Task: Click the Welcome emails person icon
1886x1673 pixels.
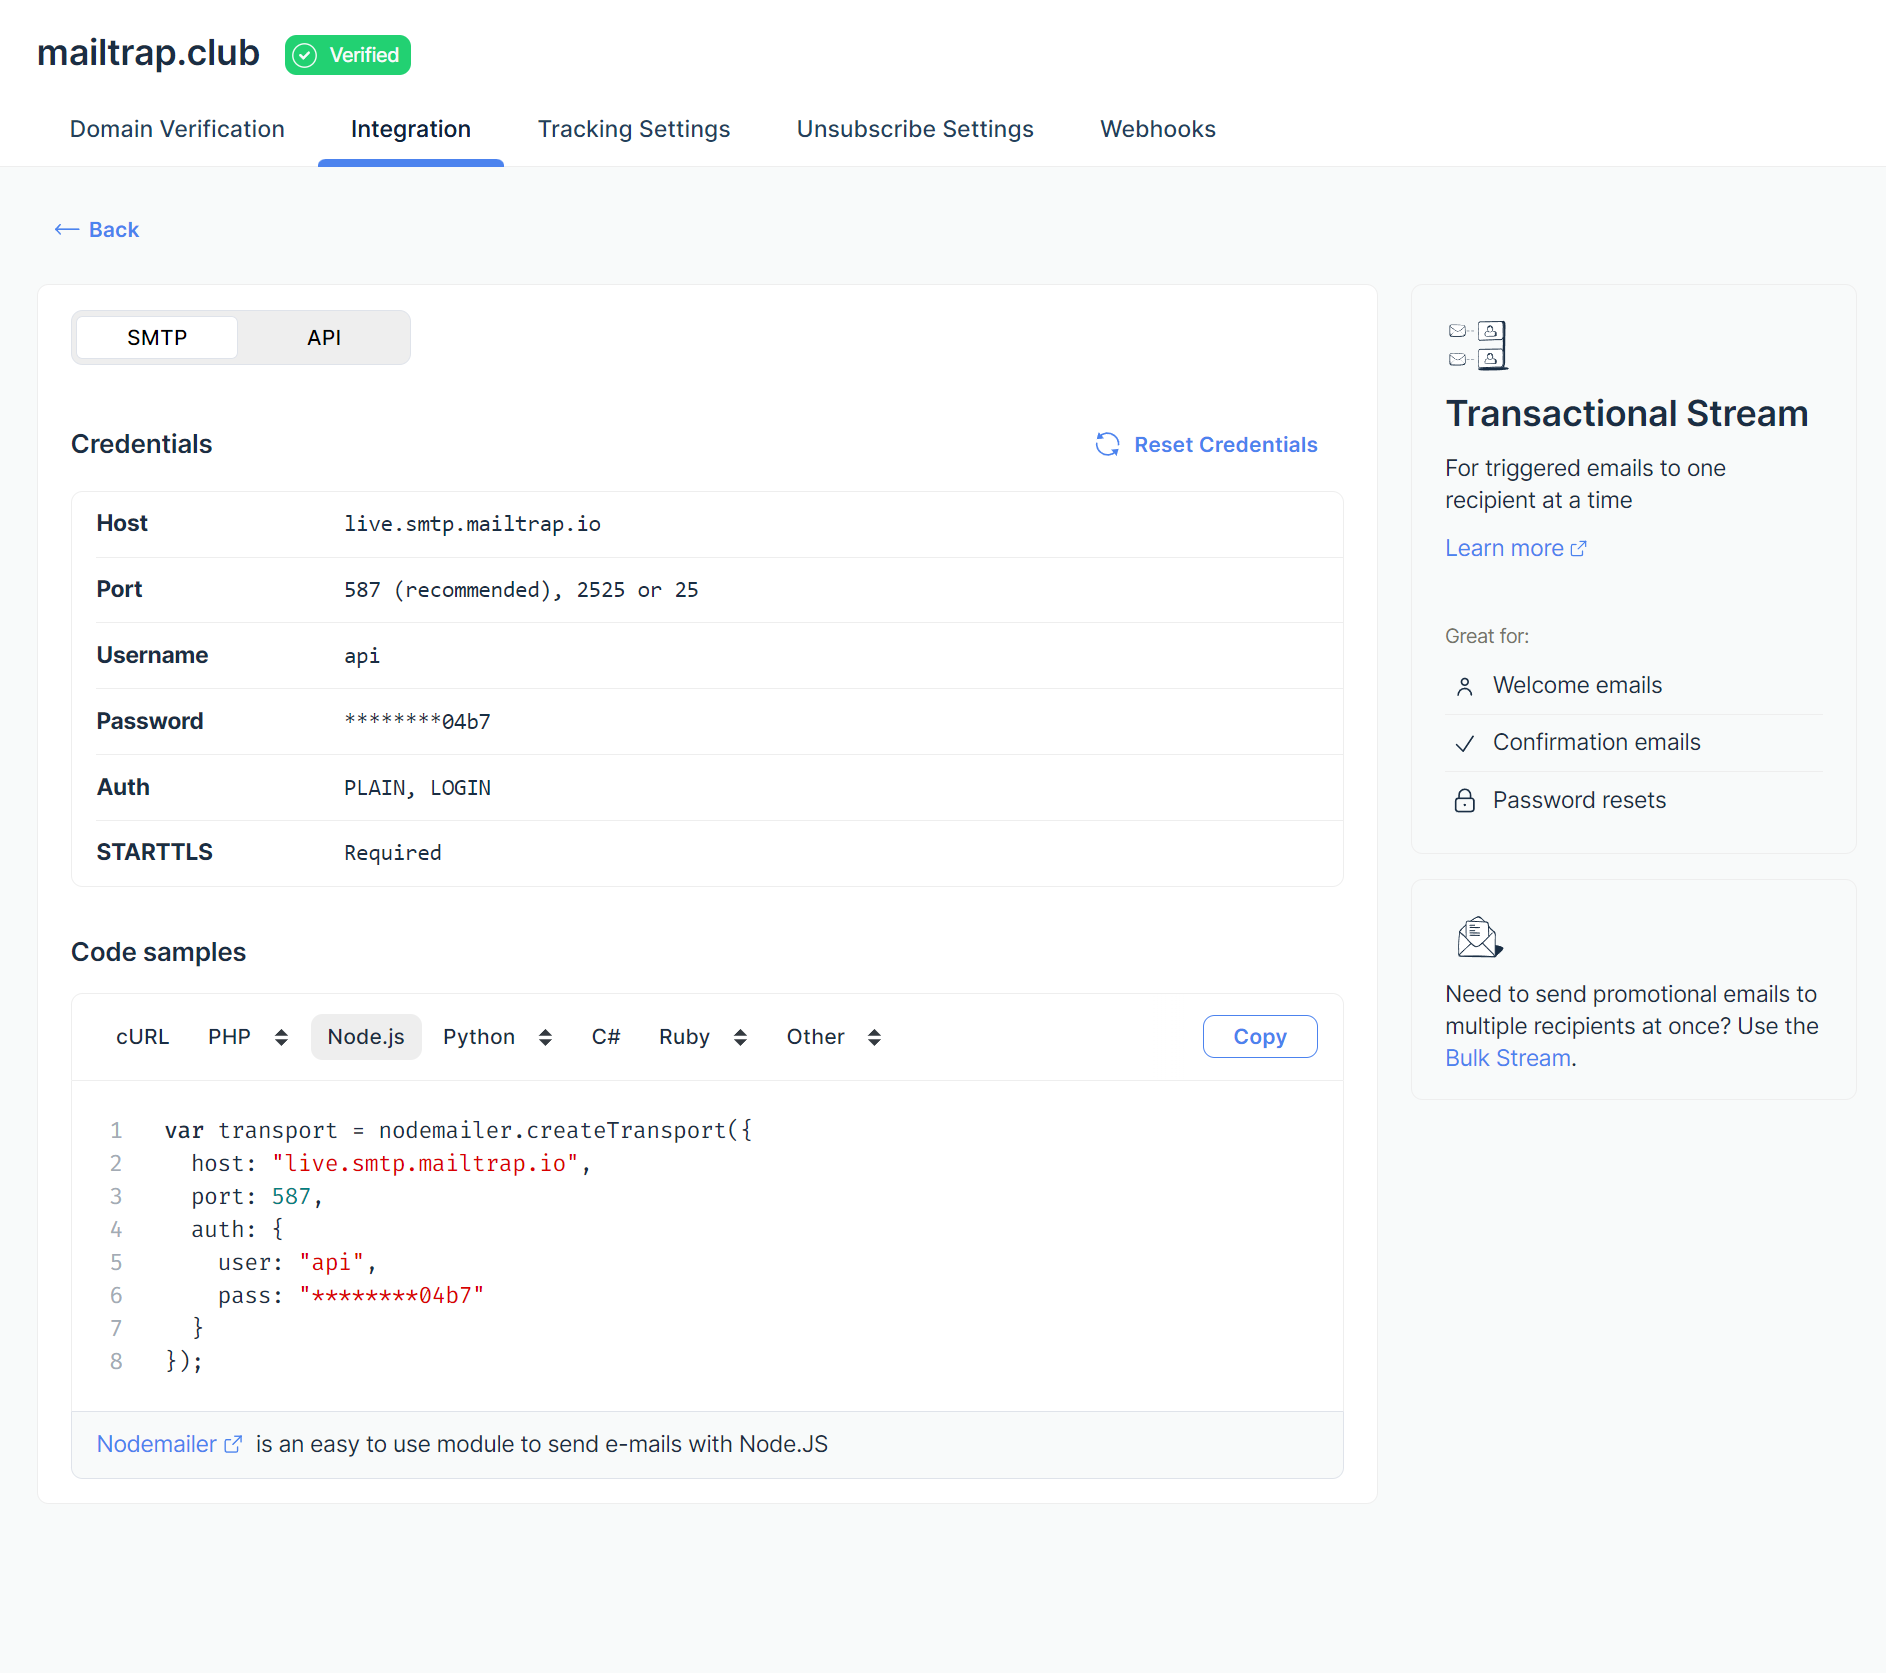Action: (x=1464, y=686)
